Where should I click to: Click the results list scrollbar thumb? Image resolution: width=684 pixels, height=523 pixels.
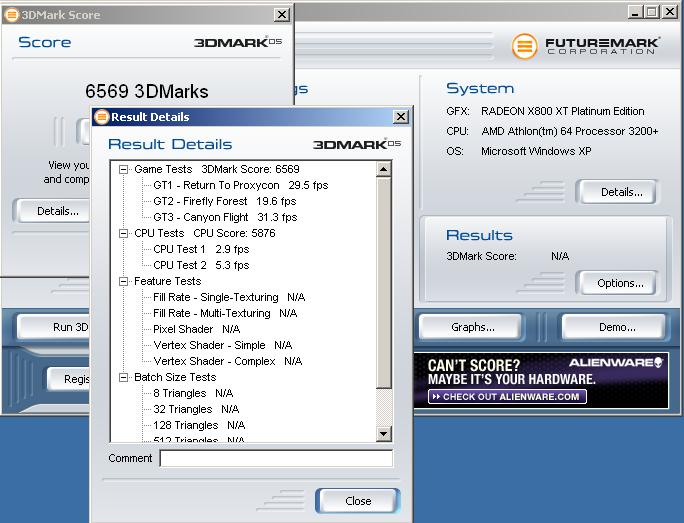click(383, 283)
